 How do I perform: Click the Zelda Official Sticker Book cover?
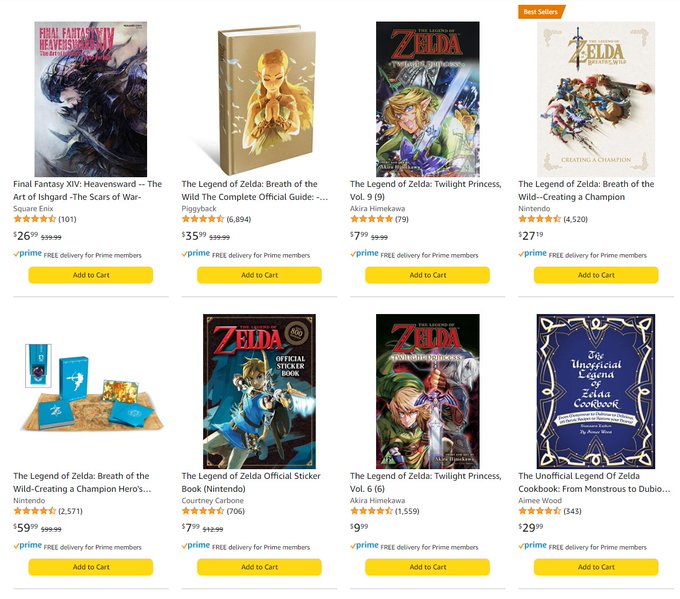click(x=259, y=391)
